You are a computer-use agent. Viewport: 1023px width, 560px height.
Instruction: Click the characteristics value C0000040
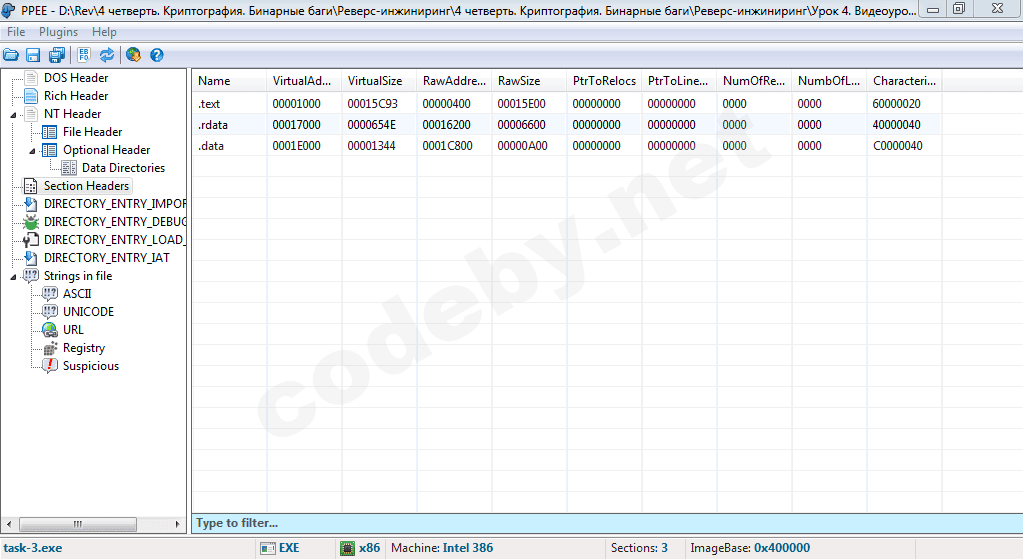coord(898,146)
